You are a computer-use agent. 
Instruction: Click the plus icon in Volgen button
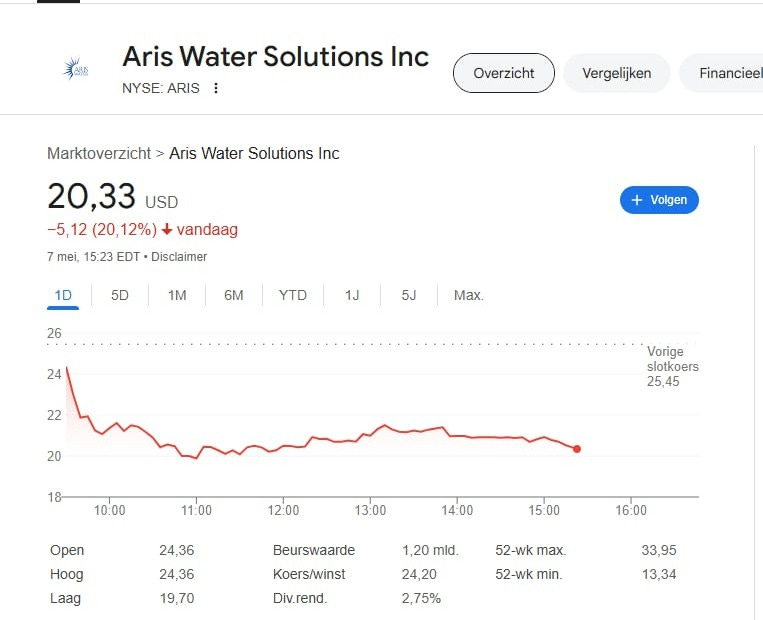[636, 200]
